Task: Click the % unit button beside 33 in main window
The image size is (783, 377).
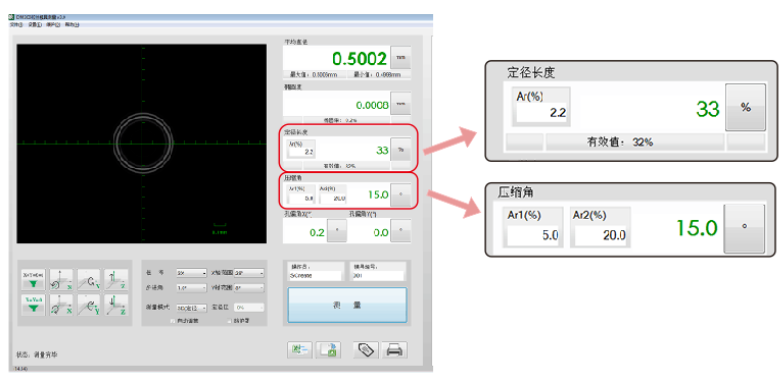Action: tap(400, 149)
